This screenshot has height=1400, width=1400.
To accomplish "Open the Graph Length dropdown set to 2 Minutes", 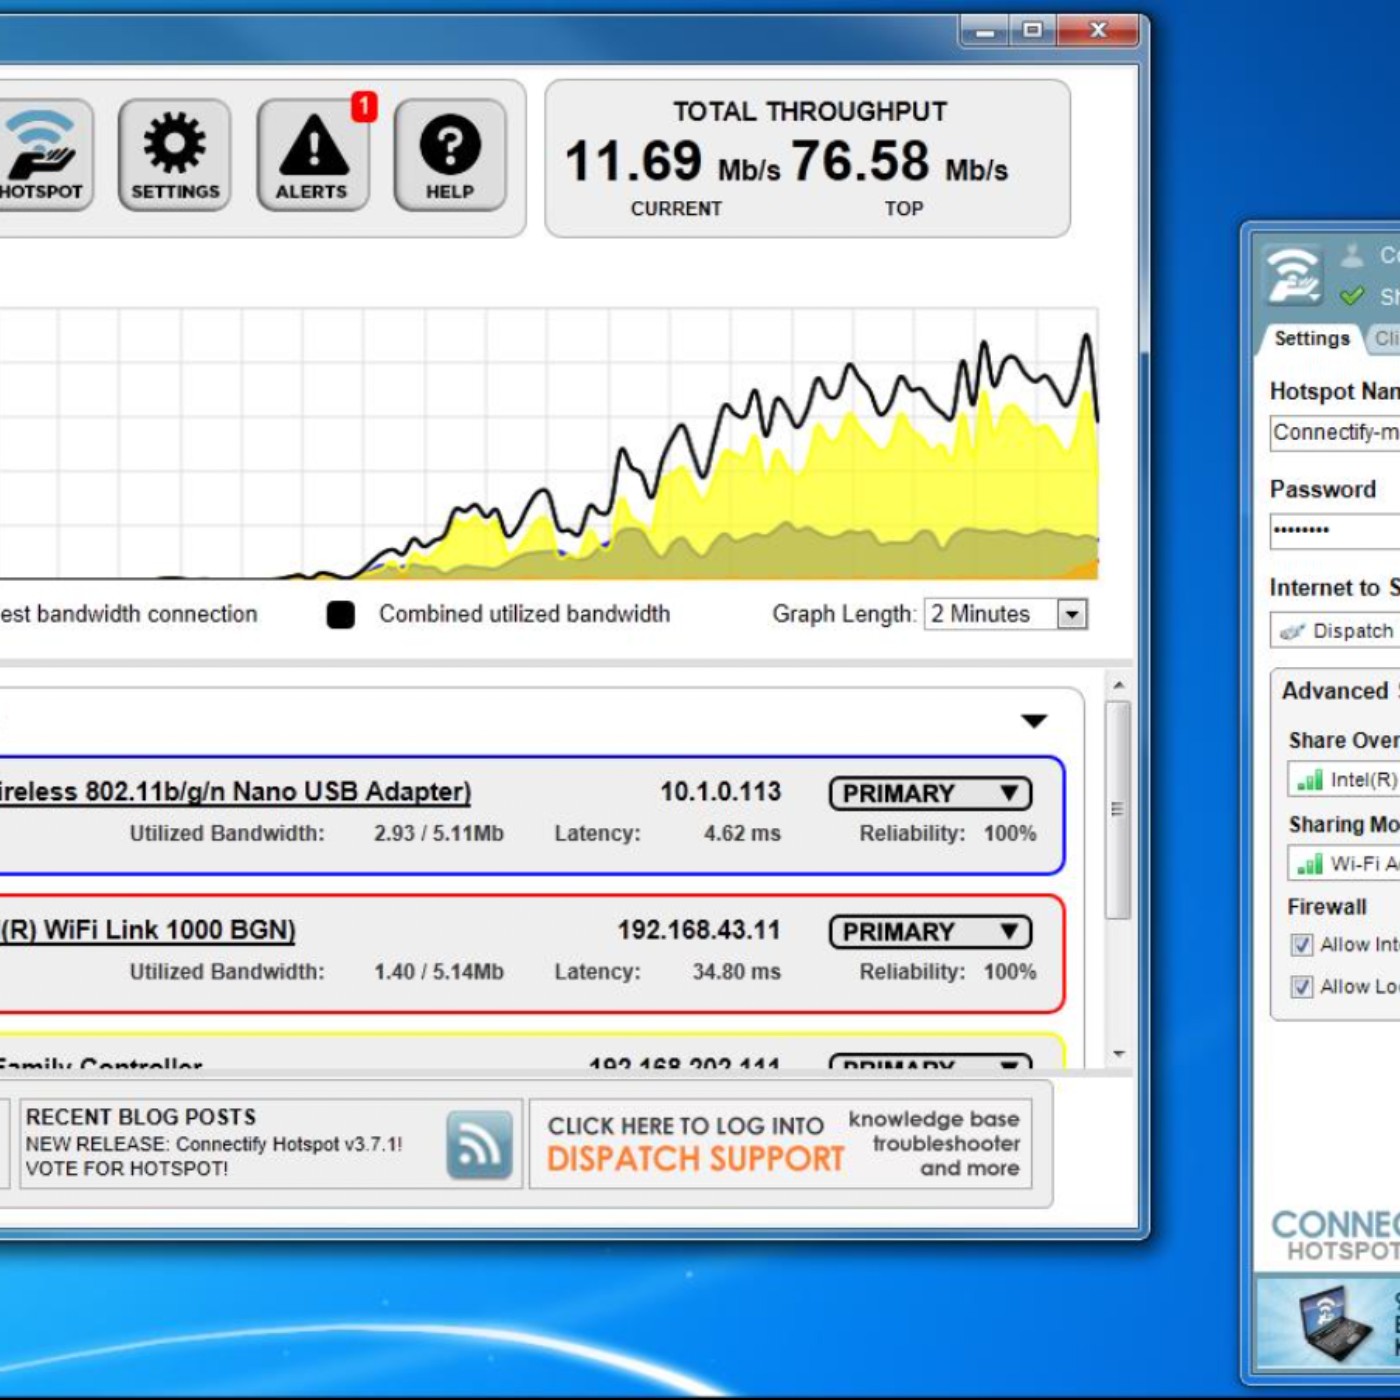I will (x=1006, y=614).
